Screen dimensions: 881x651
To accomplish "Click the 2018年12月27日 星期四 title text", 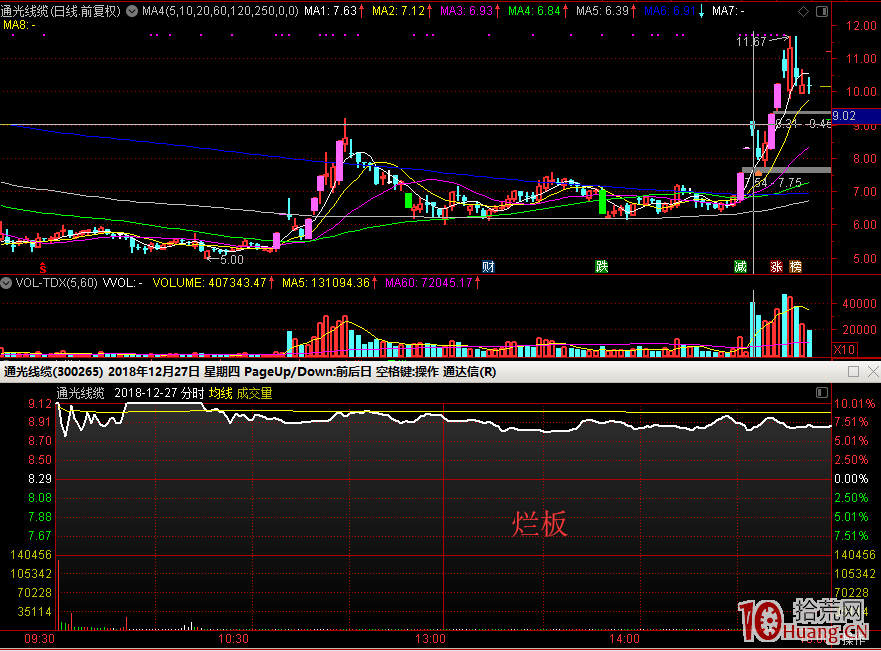I will [174, 372].
